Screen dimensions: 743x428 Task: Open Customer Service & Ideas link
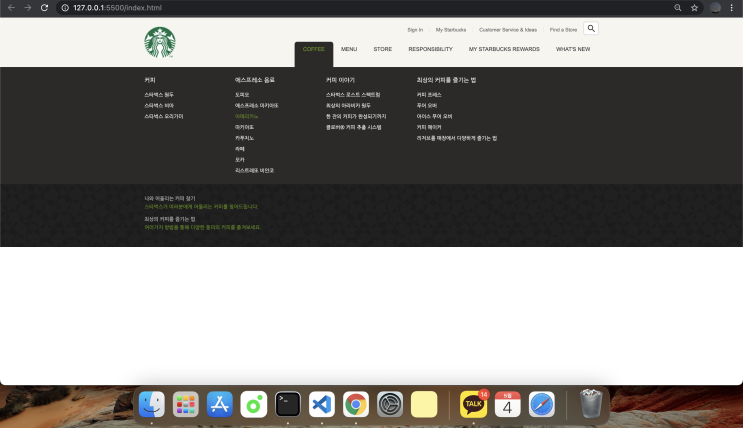coord(508,30)
